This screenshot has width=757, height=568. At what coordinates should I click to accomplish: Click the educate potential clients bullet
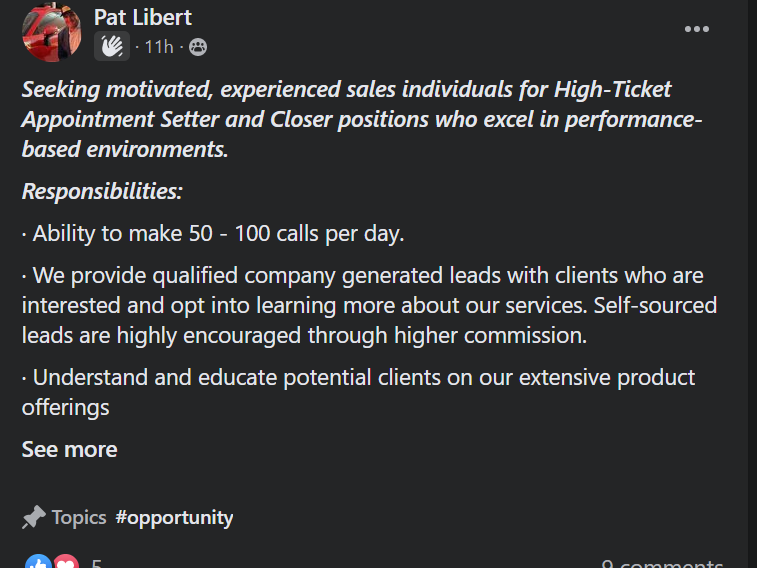pos(358,391)
